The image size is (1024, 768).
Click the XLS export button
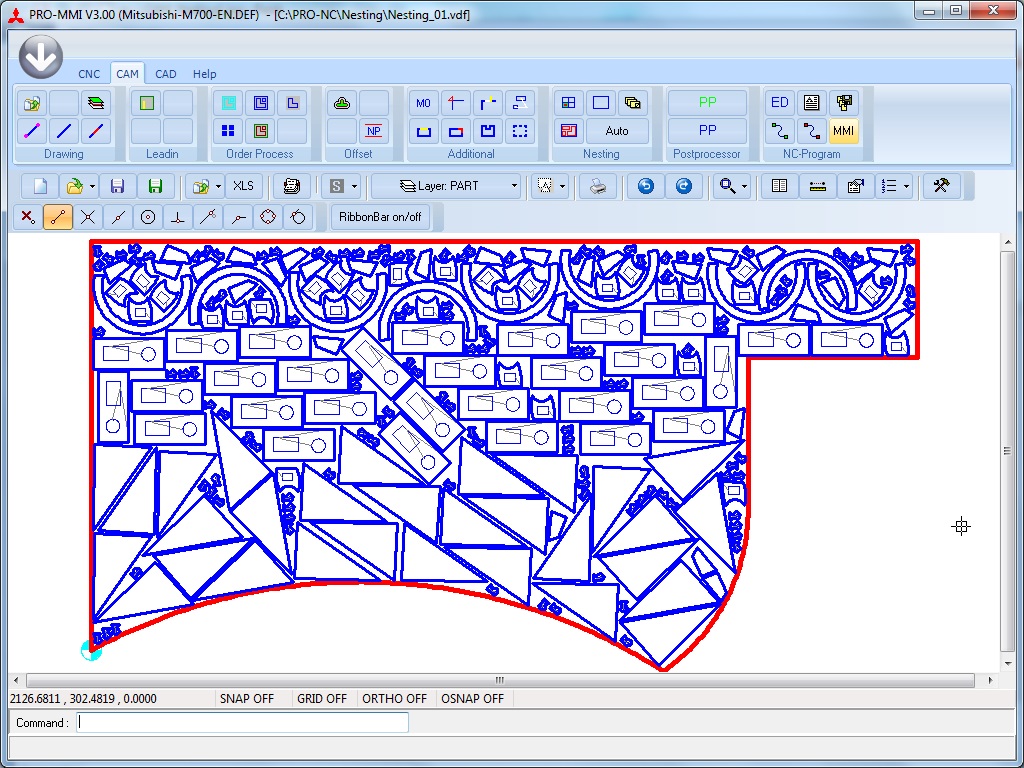[x=243, y=186]
